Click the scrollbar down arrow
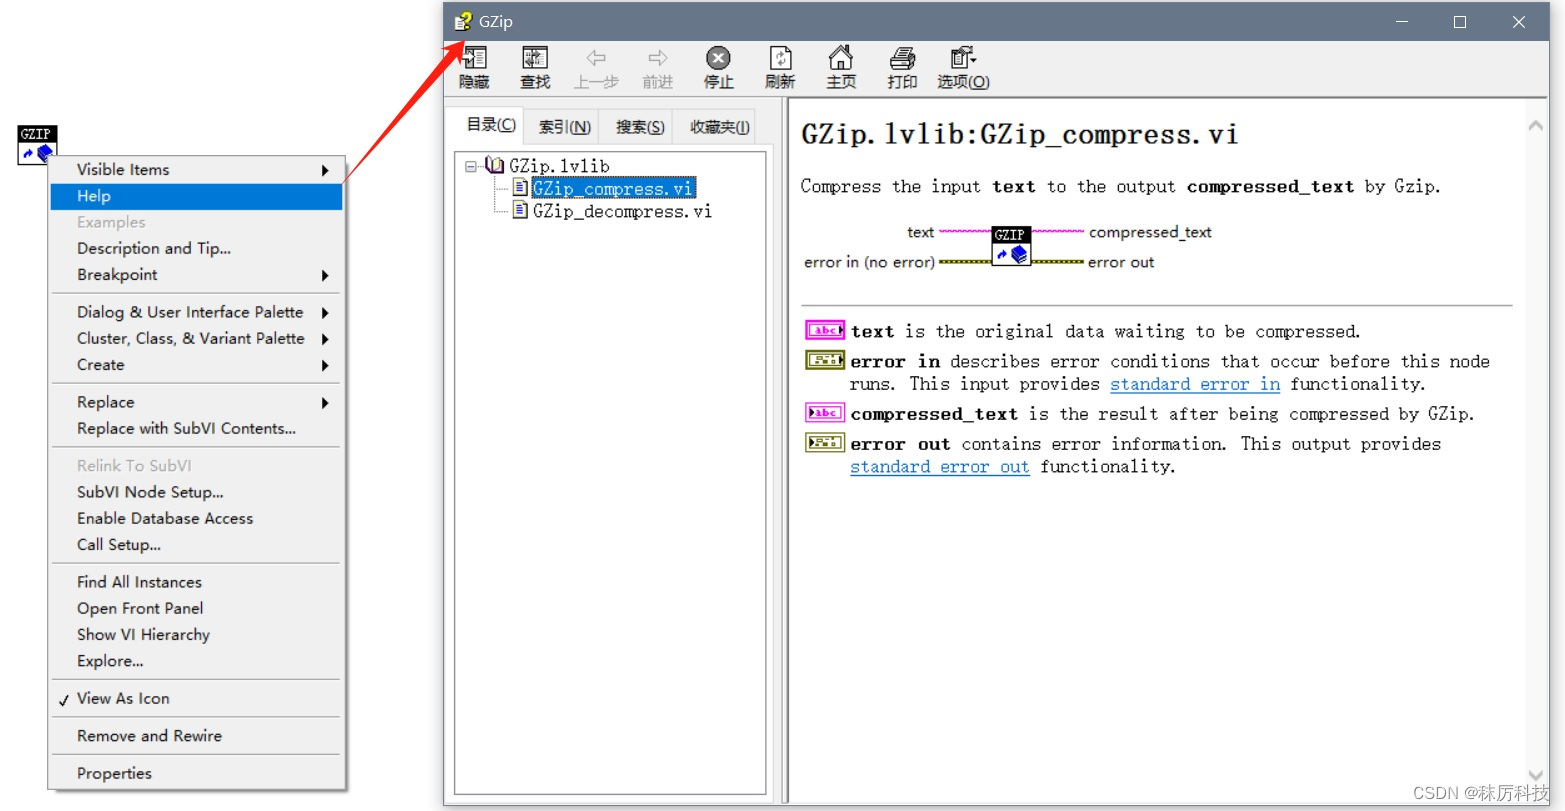1565x811 pixels. click(x=1535, y=775)
